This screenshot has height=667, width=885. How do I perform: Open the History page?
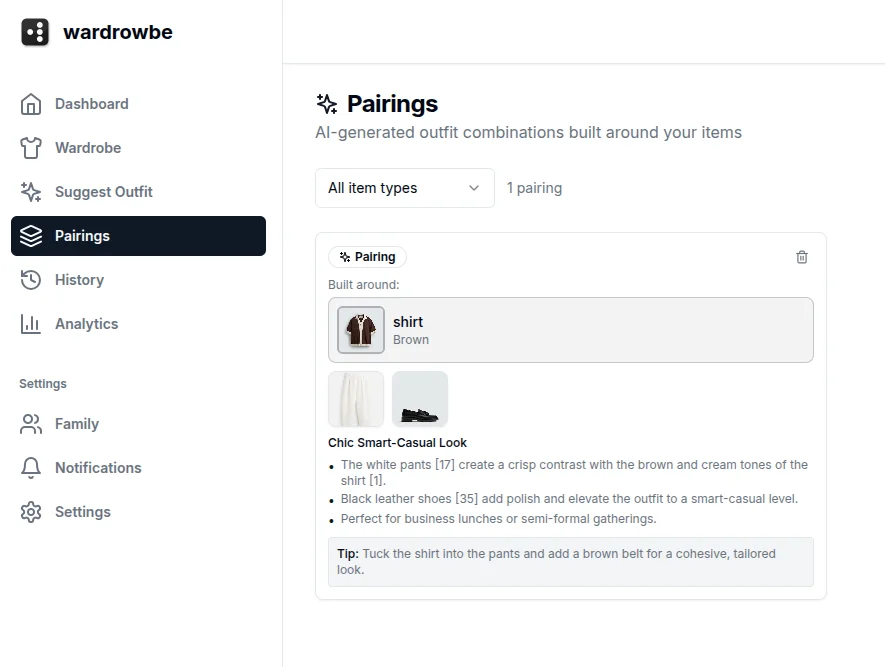[x=79, y=280]
